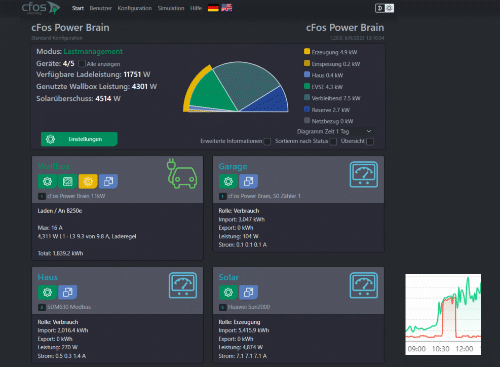500x367 pixels.
Task: Open the Konfiguration menu
Action: point(135,8)
